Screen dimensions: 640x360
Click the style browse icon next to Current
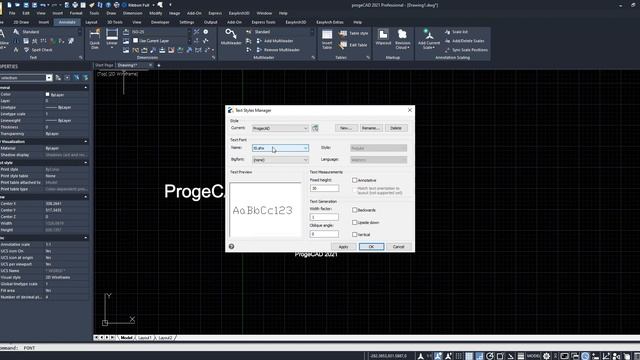(x=315, y=128)
